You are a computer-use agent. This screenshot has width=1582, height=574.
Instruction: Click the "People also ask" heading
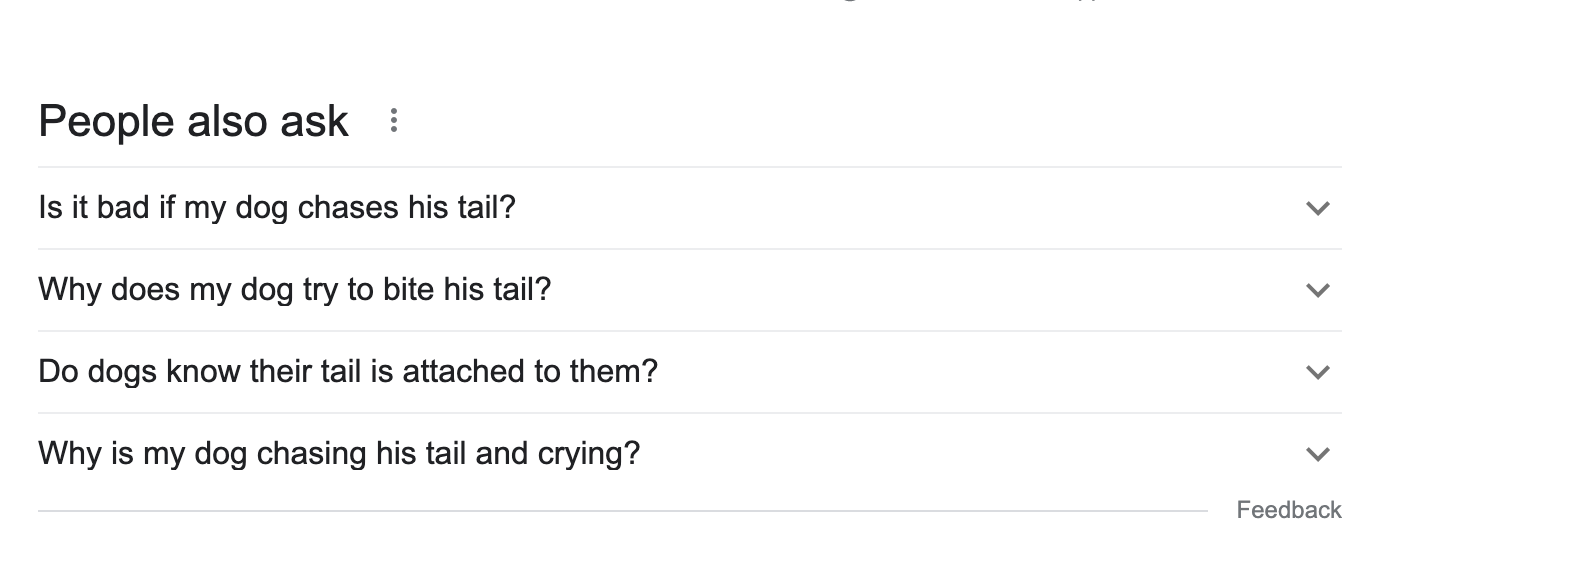193,121
